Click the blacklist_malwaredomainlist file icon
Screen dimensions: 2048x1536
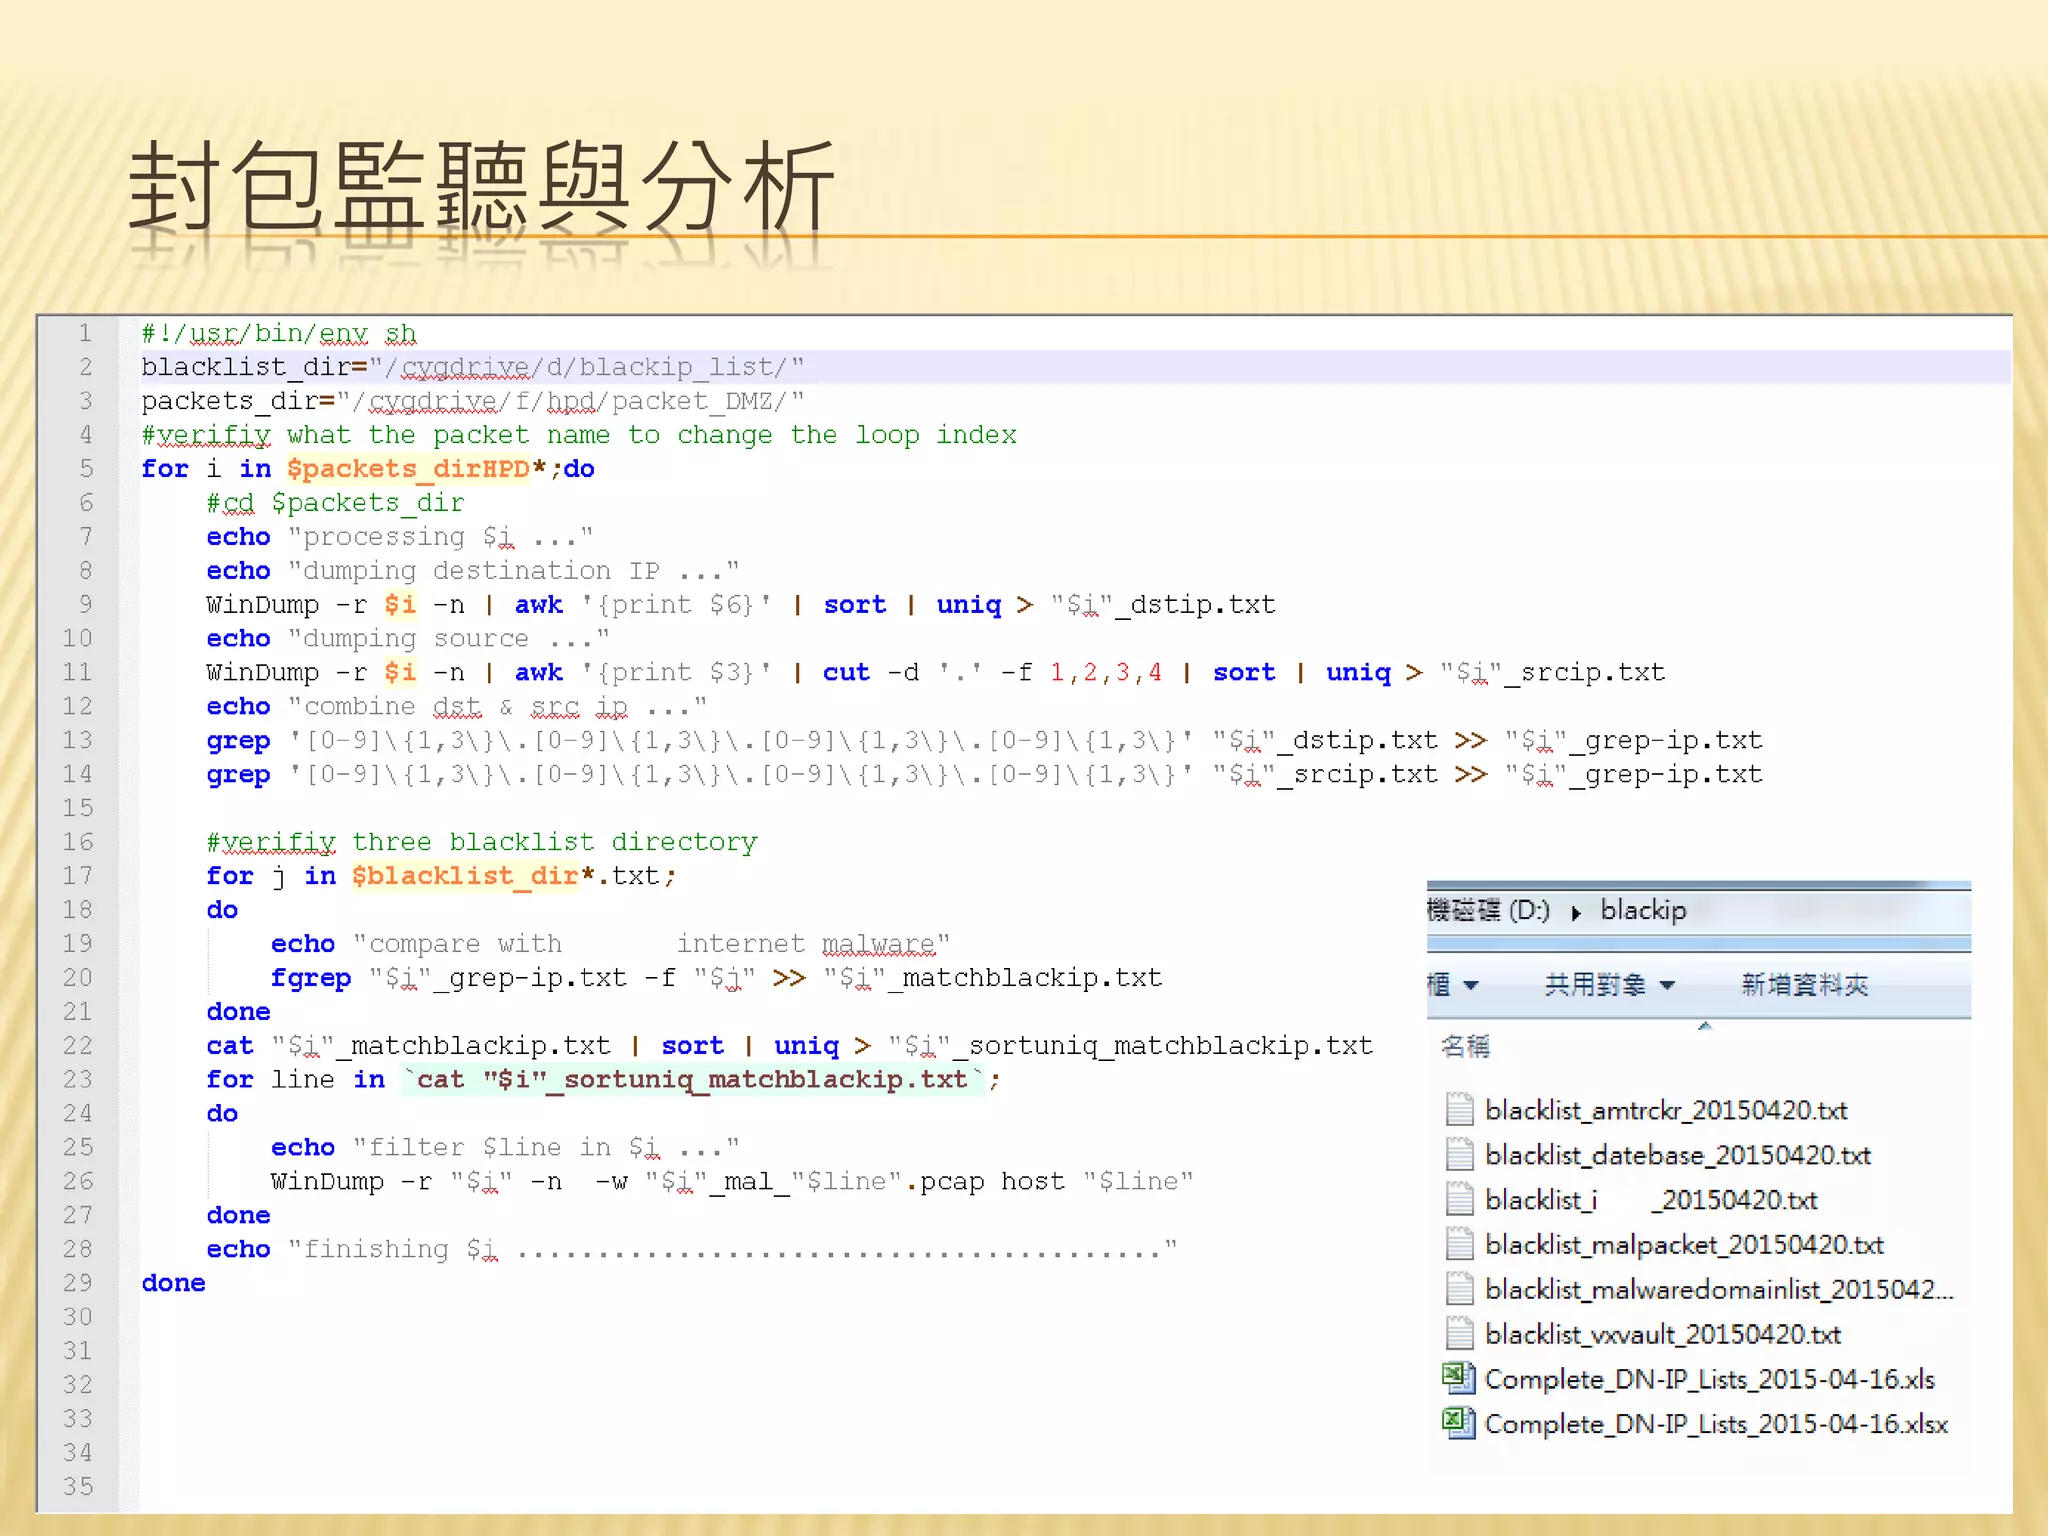tap(1459, 1289)
